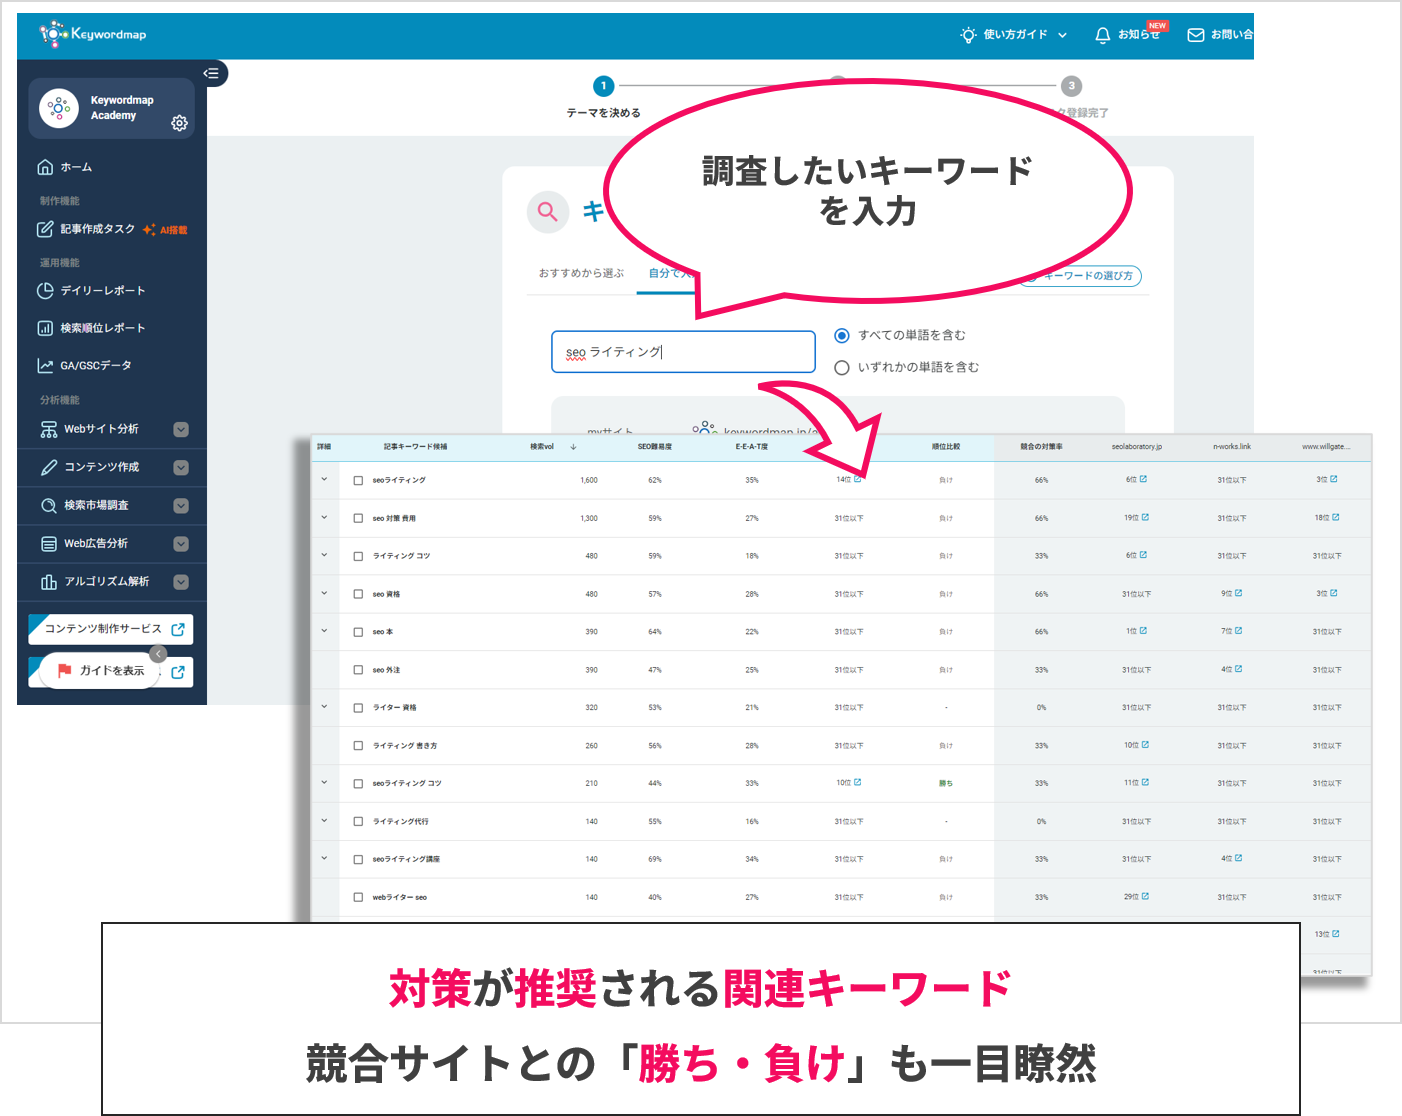Check the seo 資格 row checkbox
This screenshot has height=1116, width=1402.
(358, 594)
